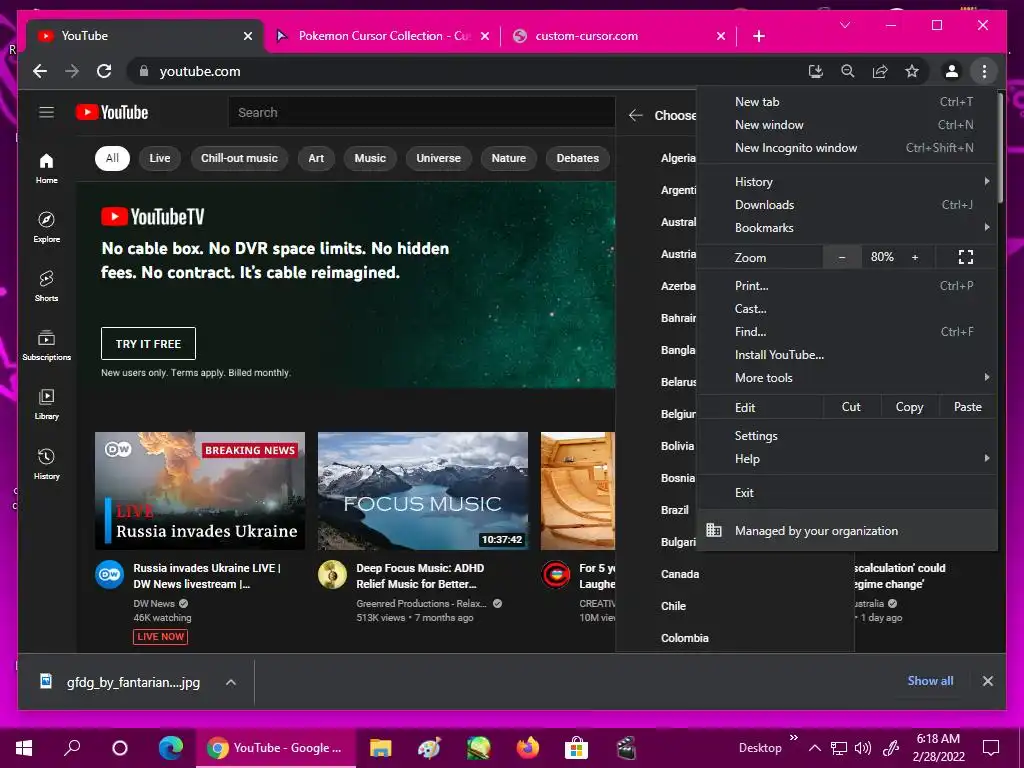
Task: Open Settings from Chrome menu
Action: tap(846, 436)
